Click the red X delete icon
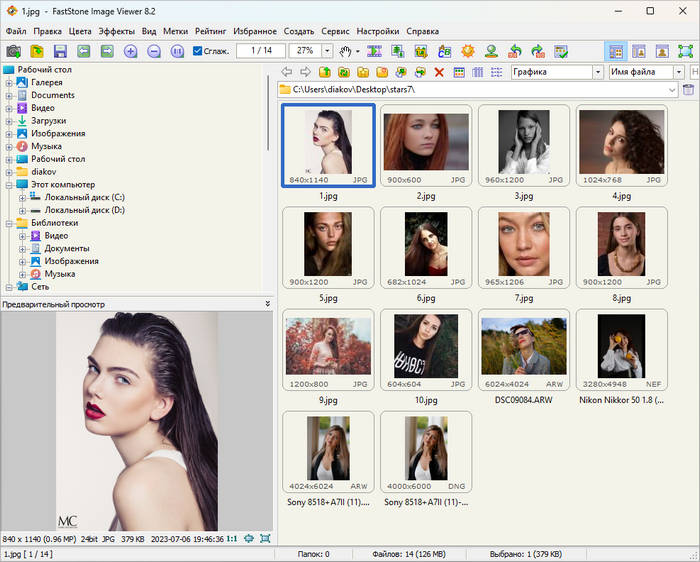Screen dimensions: 700x562 439,72
